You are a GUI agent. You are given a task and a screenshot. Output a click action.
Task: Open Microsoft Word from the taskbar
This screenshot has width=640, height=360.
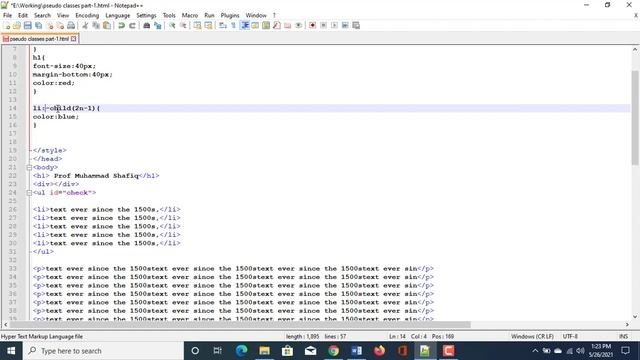[x=356, y=351]
